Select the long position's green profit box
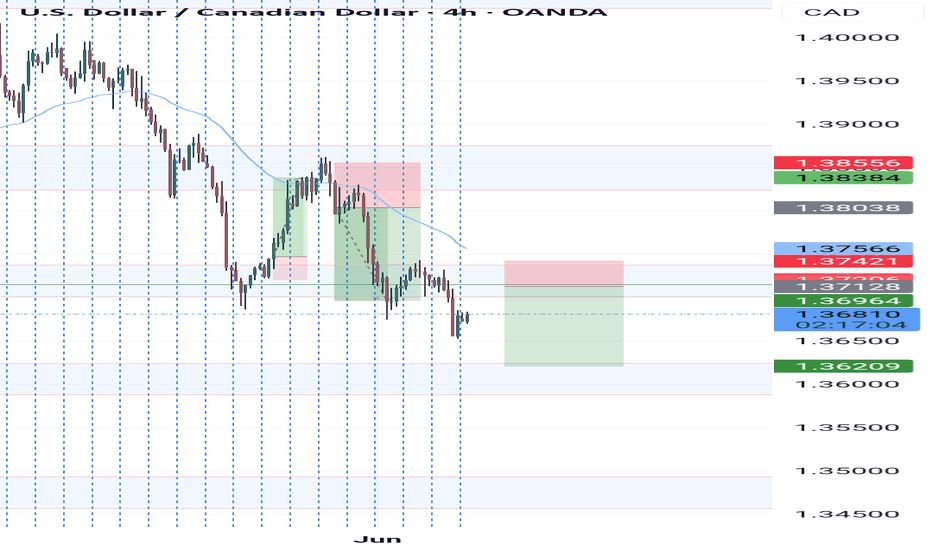This screenshot has width=932, height=550. tap(290, 218)
